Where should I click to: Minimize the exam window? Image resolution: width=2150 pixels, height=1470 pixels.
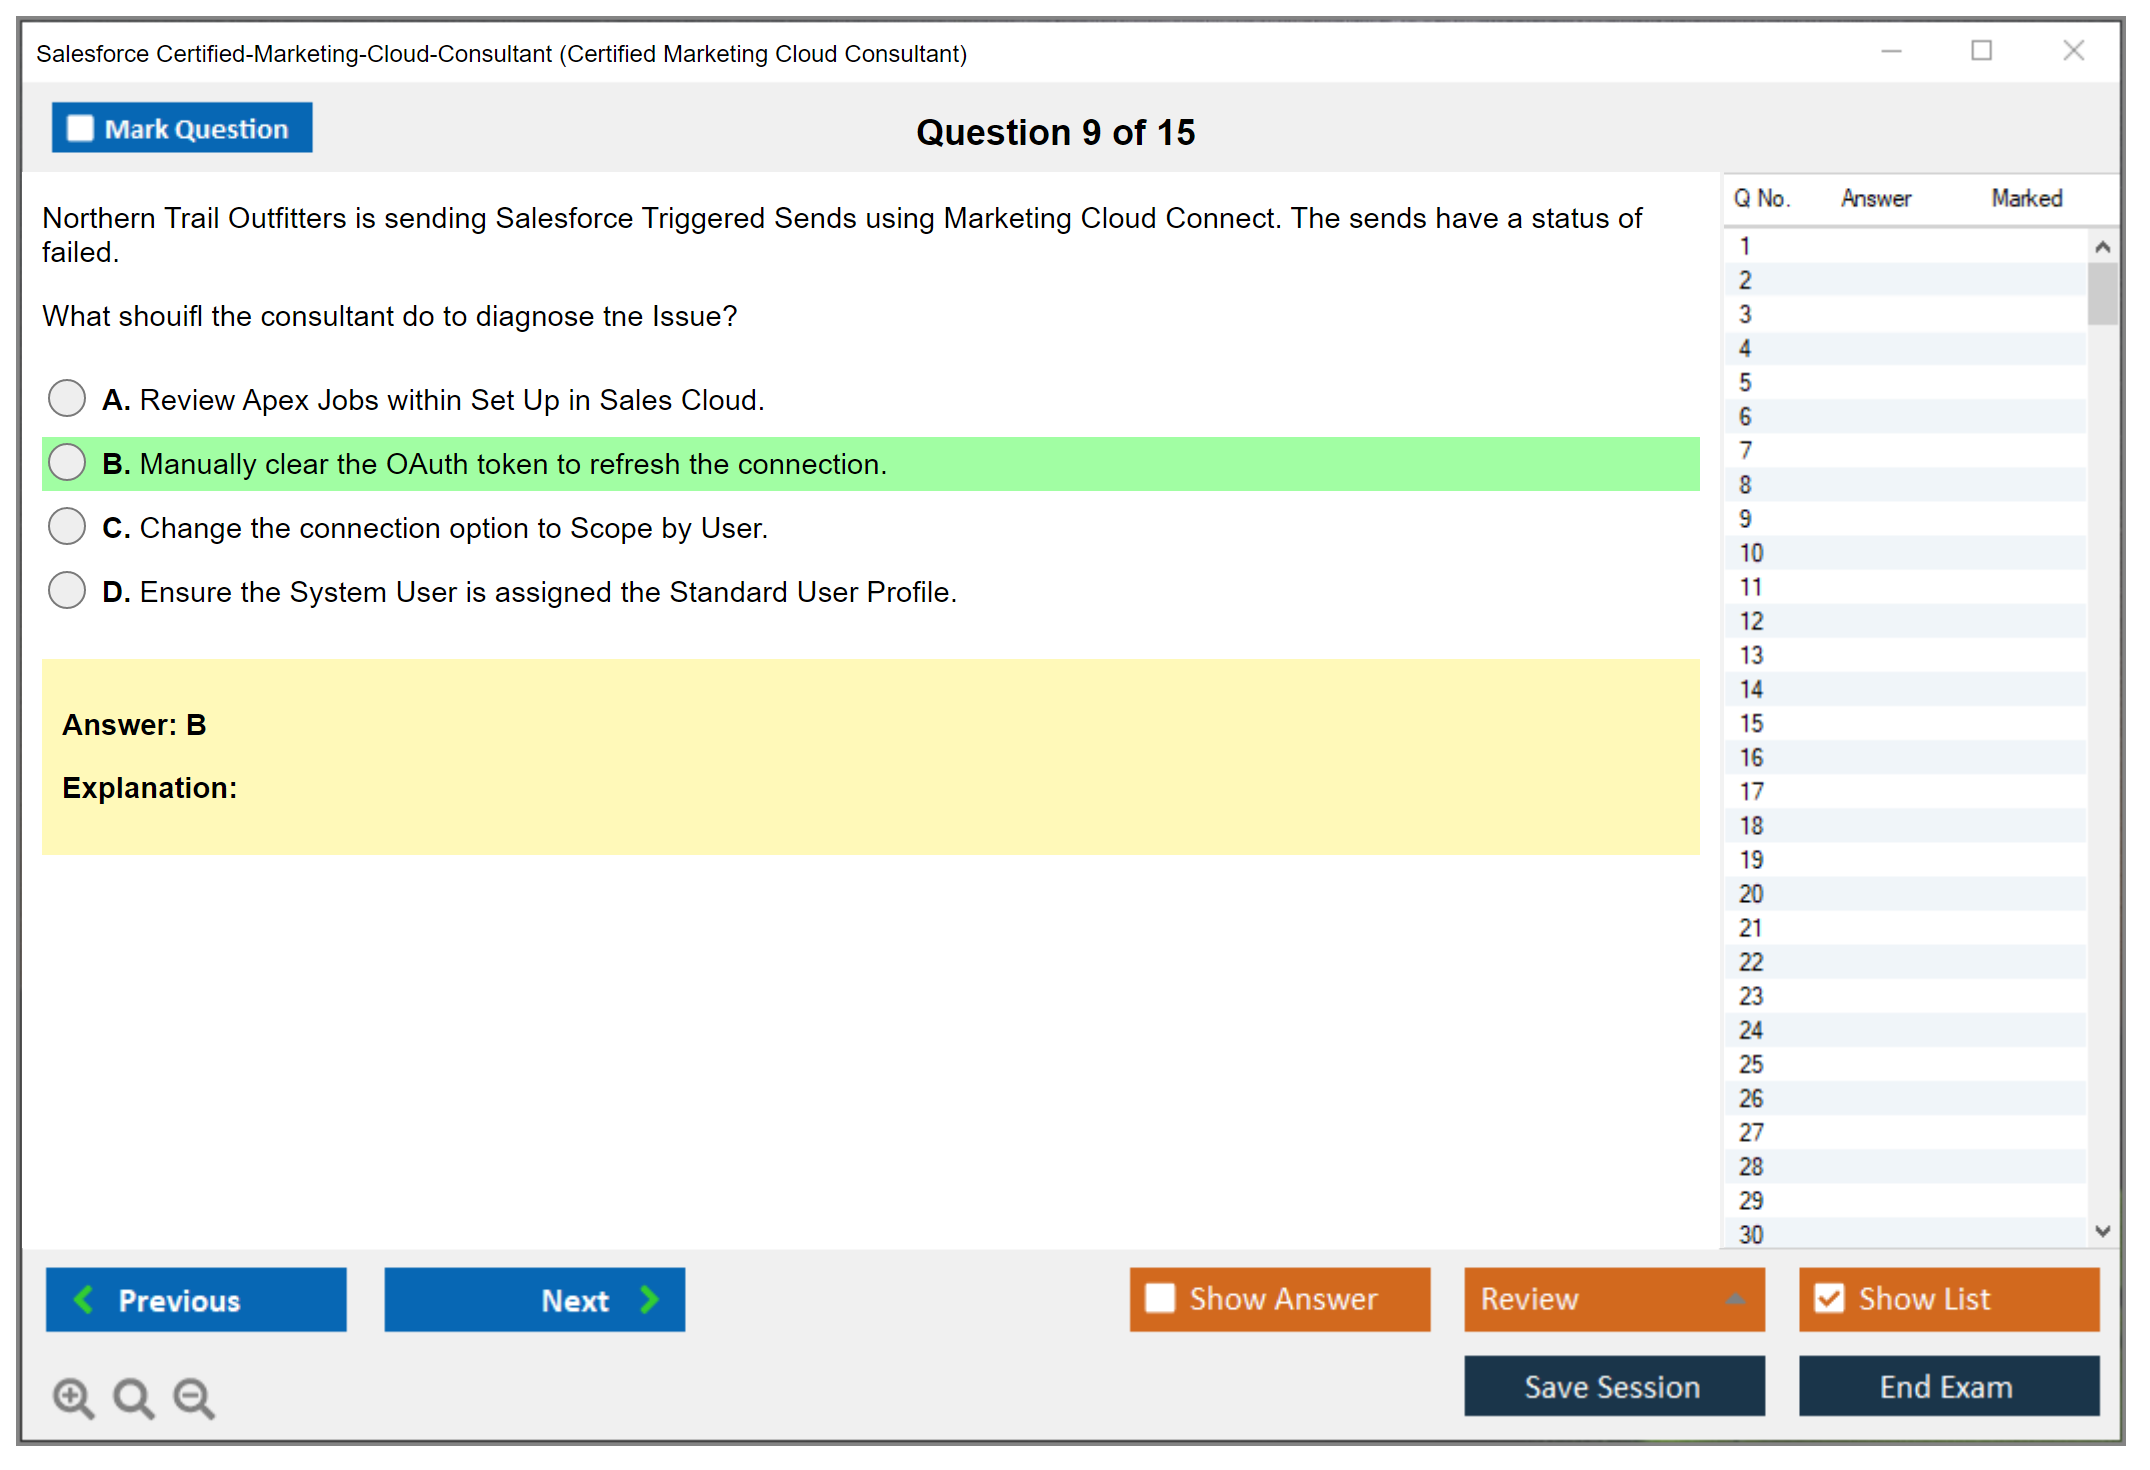pyautogui.click(x=1891, y=51)
